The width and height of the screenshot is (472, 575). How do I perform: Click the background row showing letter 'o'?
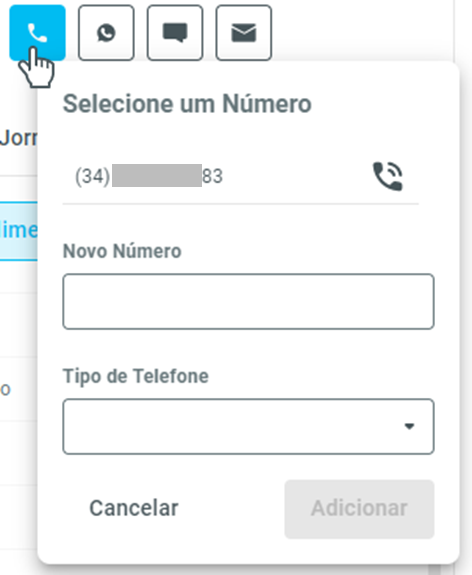5,389
